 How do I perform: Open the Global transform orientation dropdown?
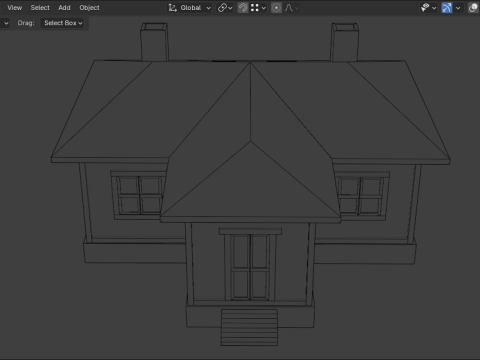click(190, 8)
